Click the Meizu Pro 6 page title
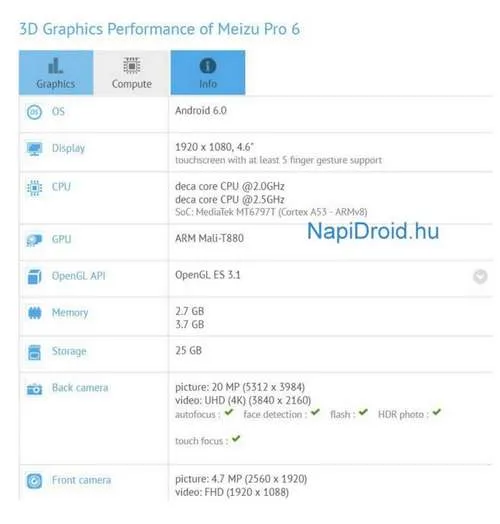The height and width of the screenshot is (524, 500). [x=159, y=29]
